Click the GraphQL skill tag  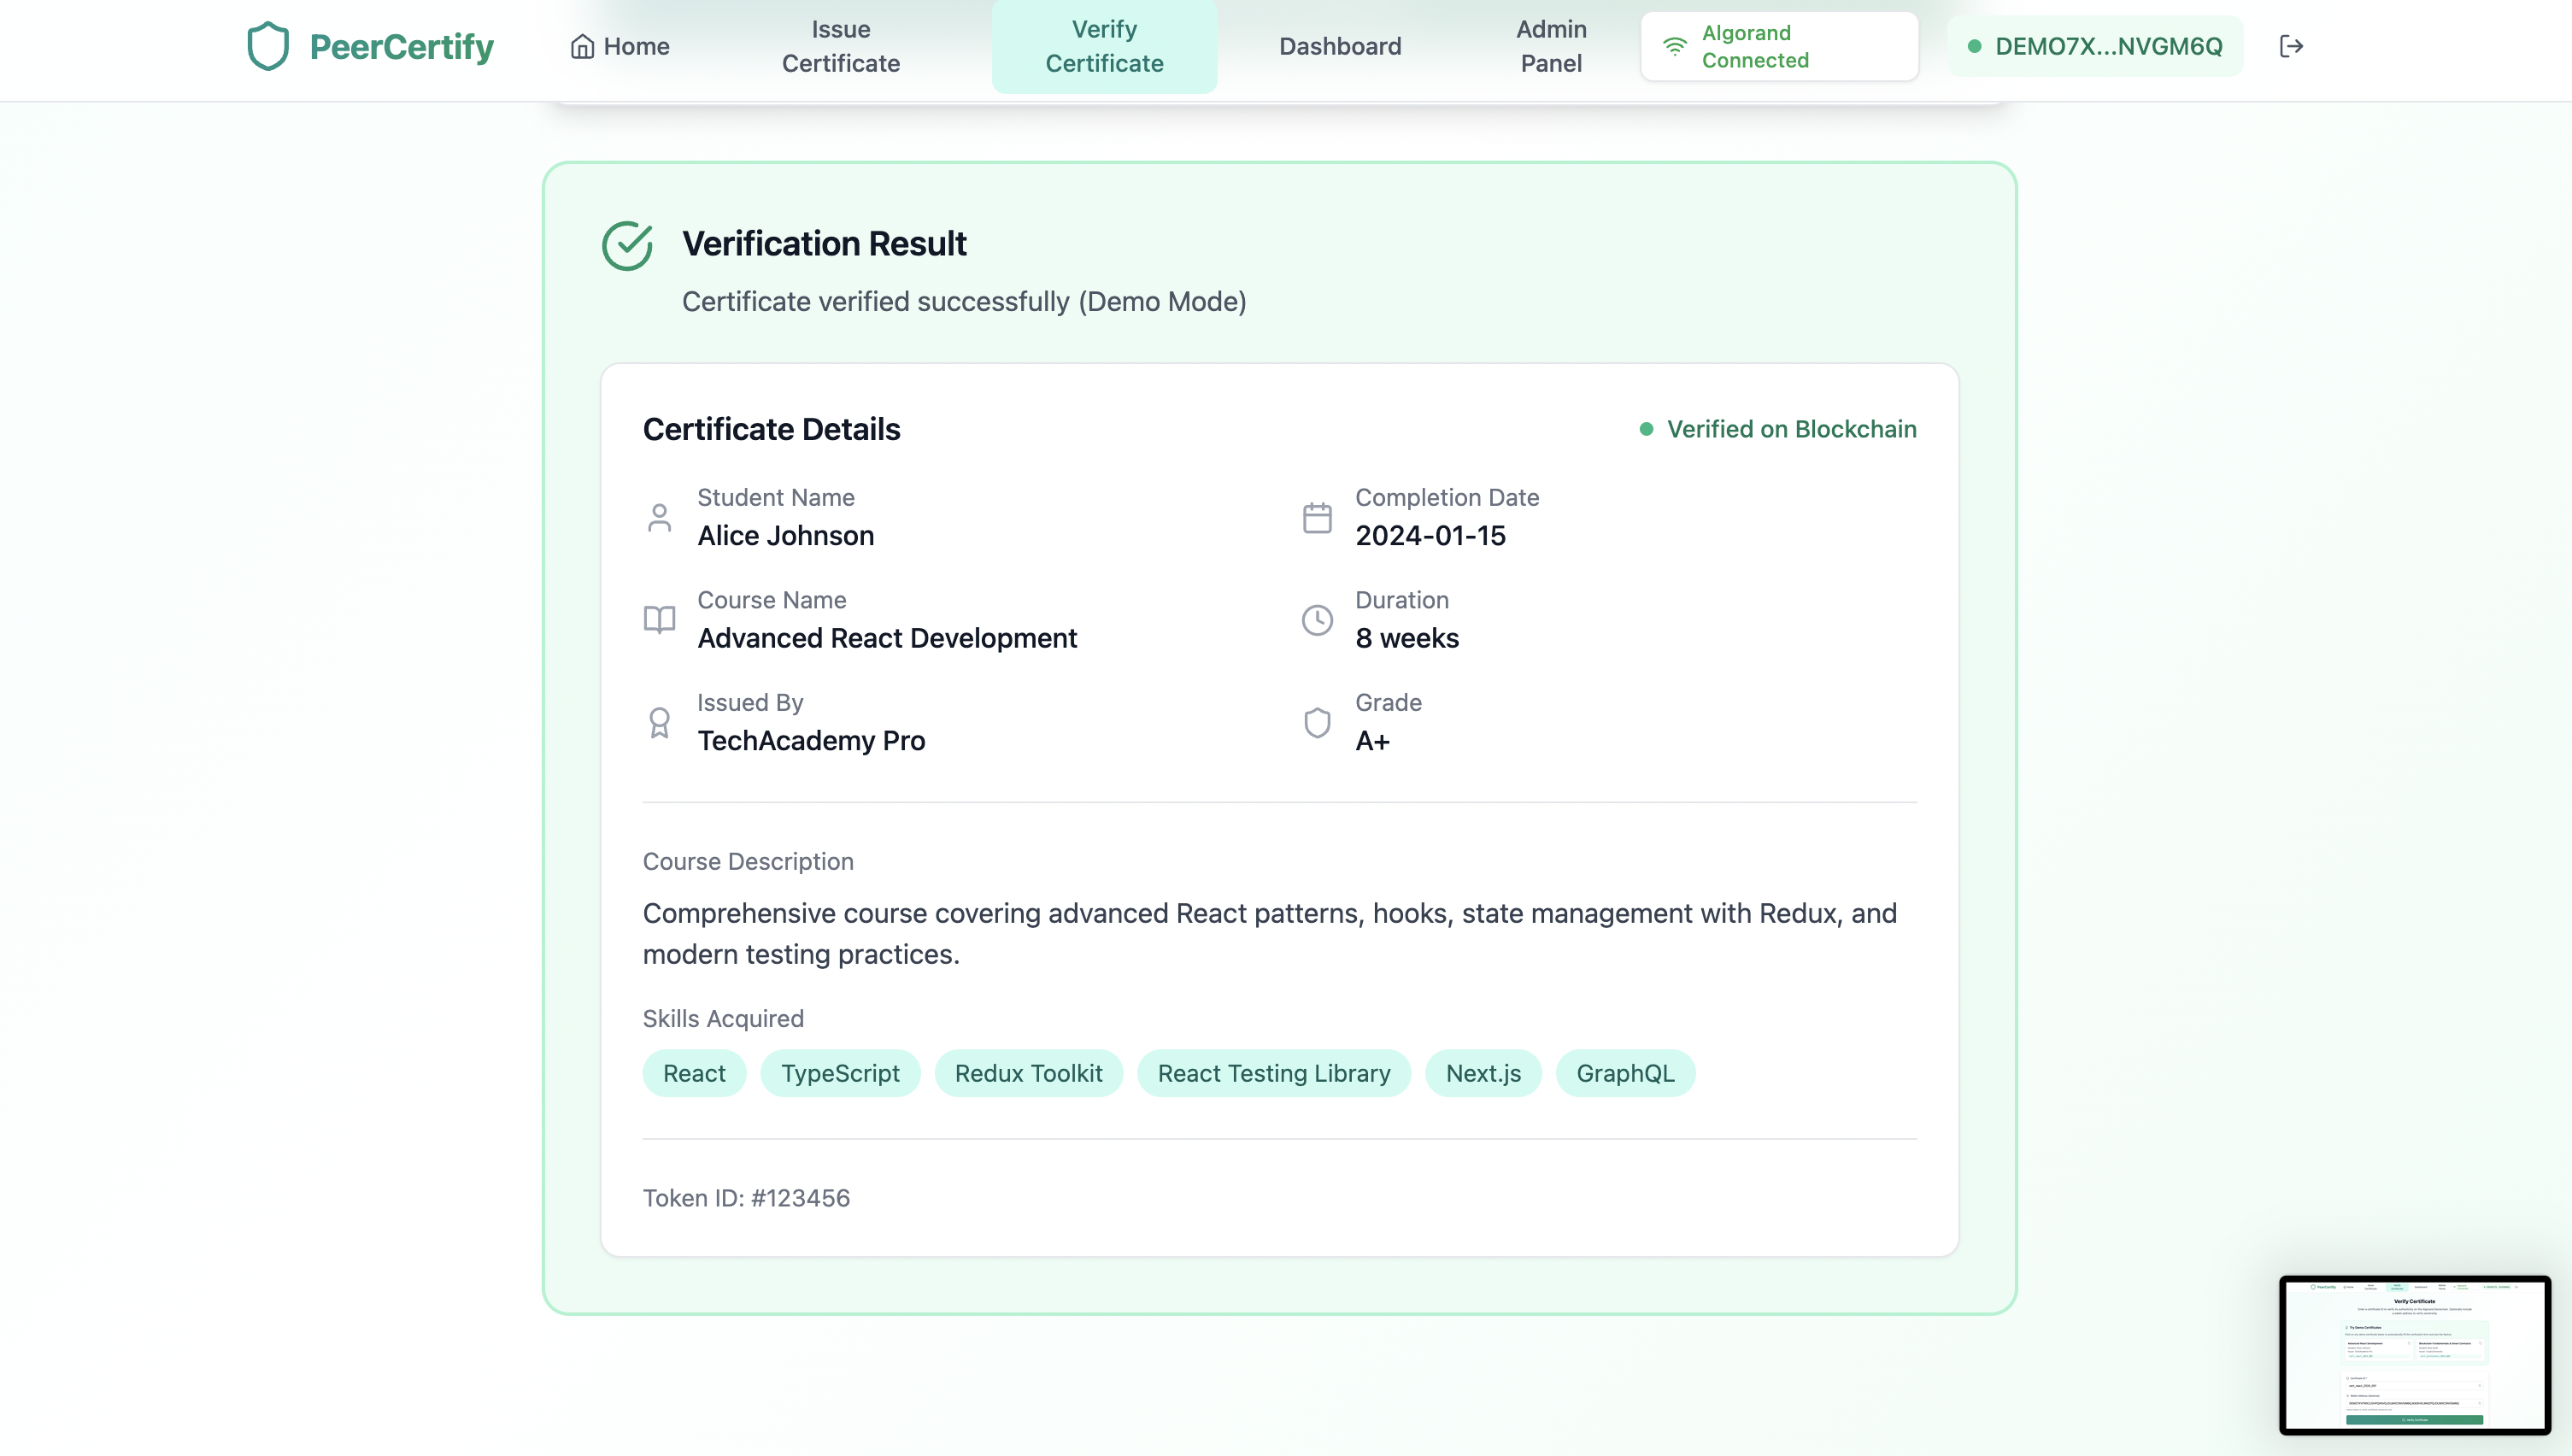(x=1625, y=1073)
